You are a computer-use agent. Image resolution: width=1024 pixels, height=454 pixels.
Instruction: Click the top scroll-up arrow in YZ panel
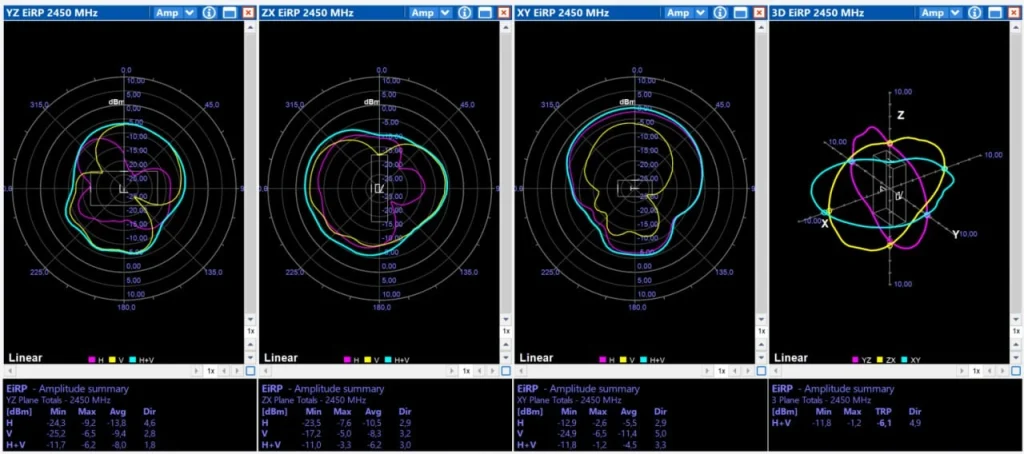(x=250, y=27)
